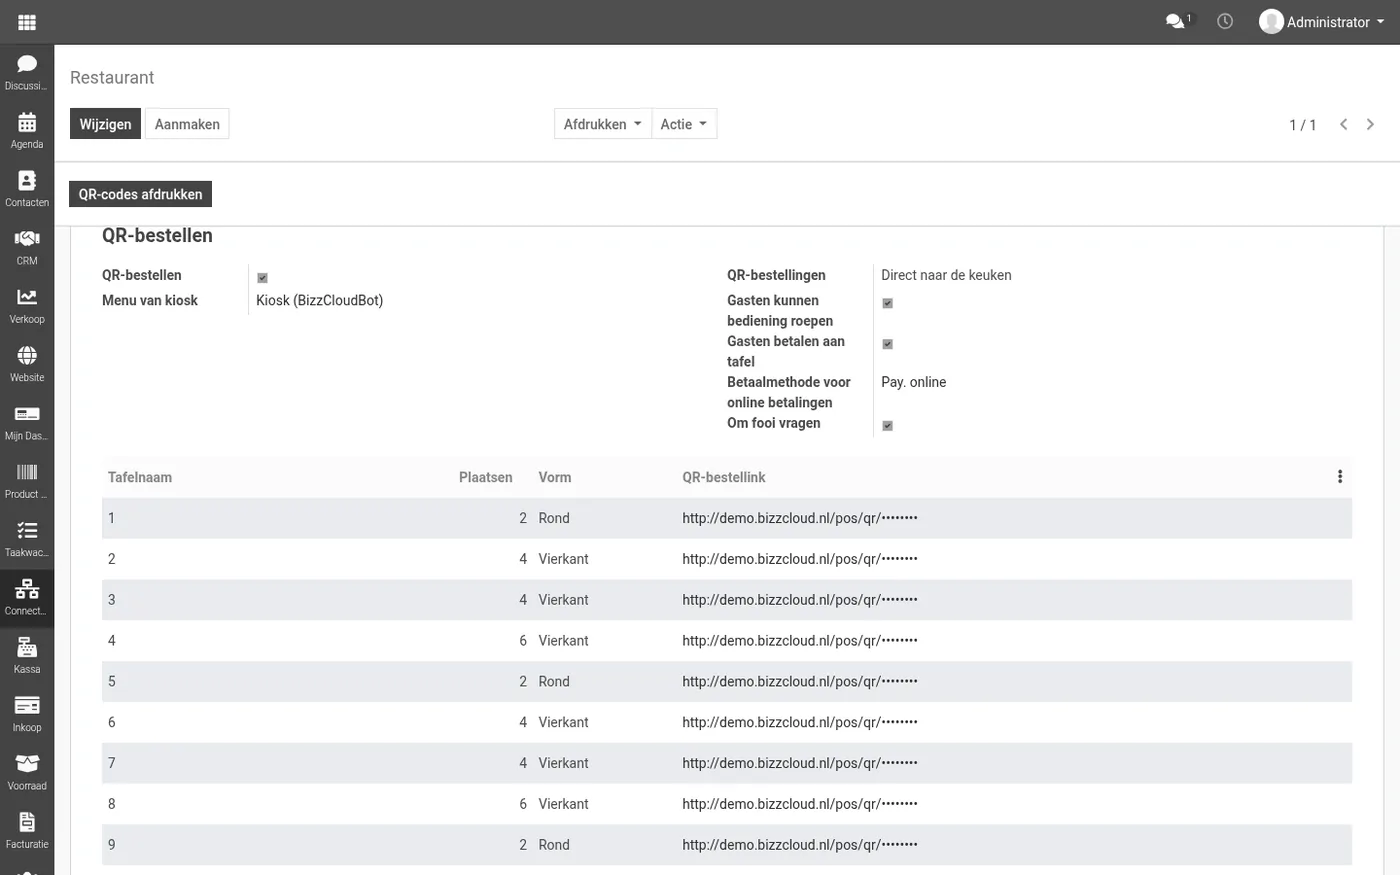Screen dimensions: 1400x875
Task: Open the Administrator user menu
Action: tap(1322, 22)
